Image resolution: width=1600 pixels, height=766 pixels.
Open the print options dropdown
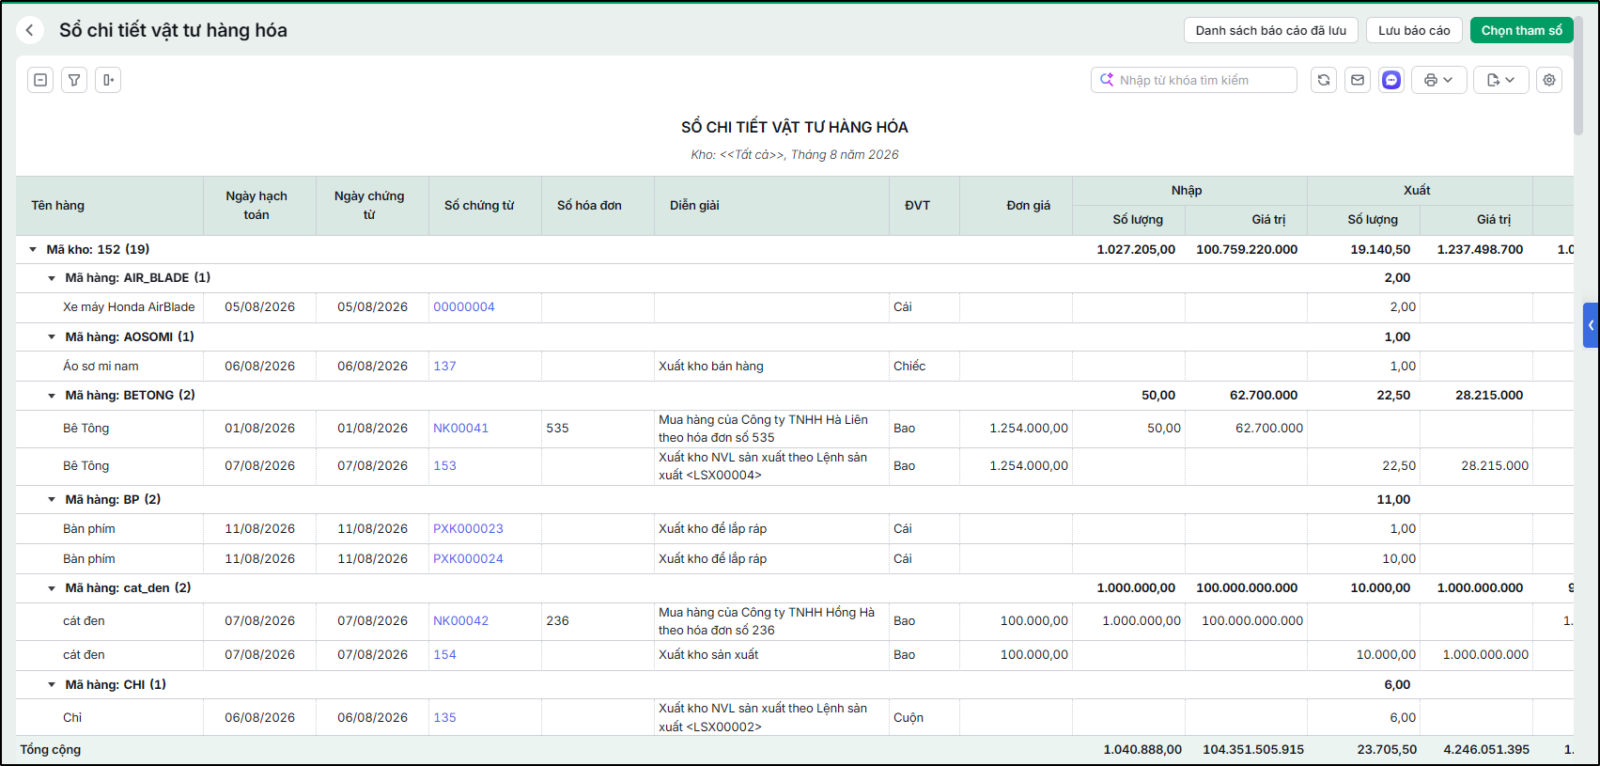(x=1439, y=80)
